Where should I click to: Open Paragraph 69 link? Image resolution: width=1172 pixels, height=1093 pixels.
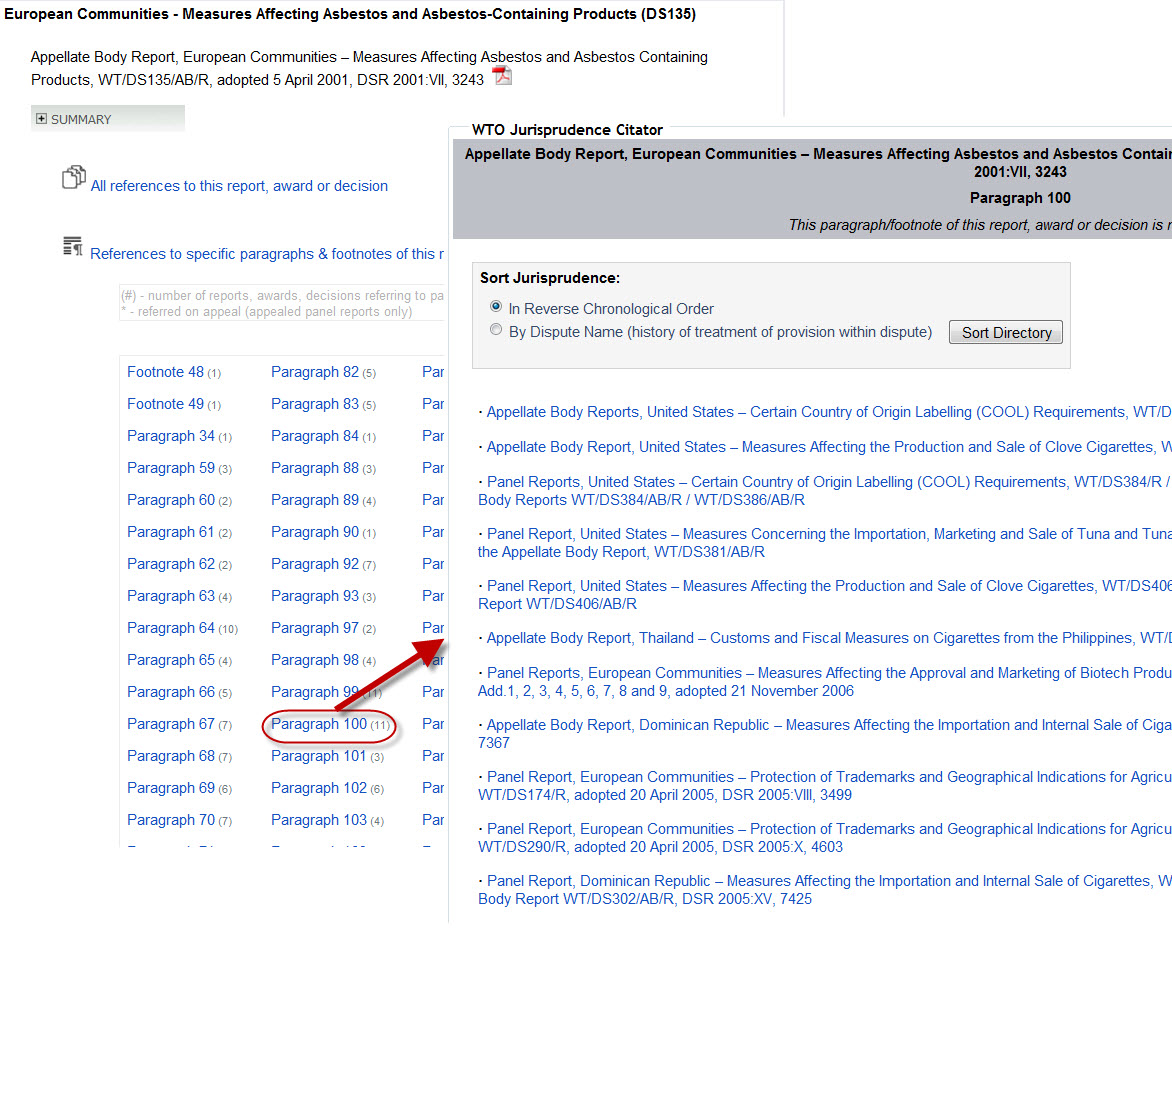[x=170, y=789]
